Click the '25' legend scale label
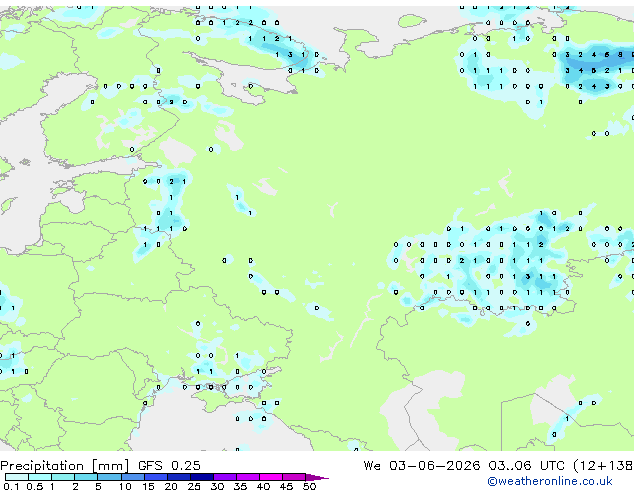The image size is (634, 490). pyautogui.click(x=194, y=486)
